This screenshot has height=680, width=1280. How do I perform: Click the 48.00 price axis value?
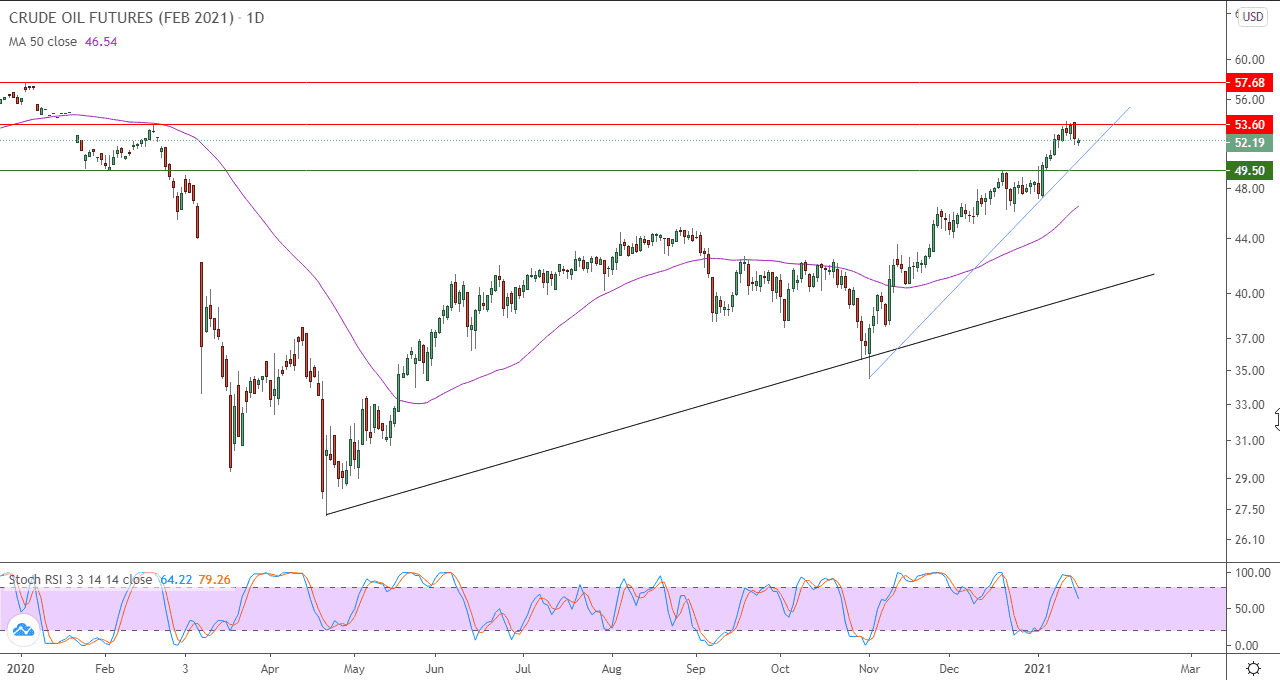1250,188
